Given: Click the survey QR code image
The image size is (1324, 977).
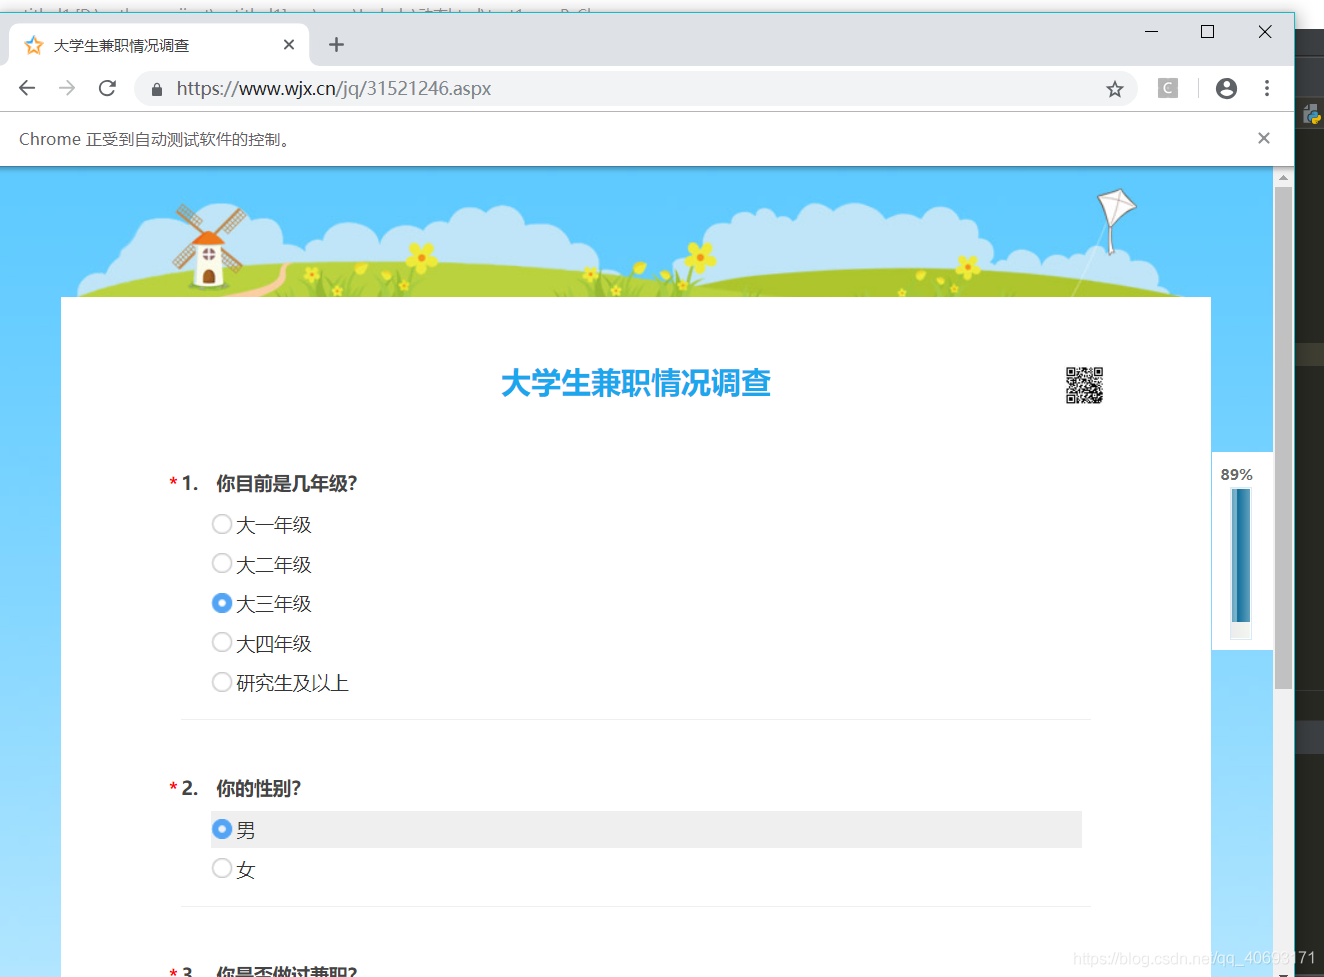Looking at the screenshot, I should (1085, 384).
